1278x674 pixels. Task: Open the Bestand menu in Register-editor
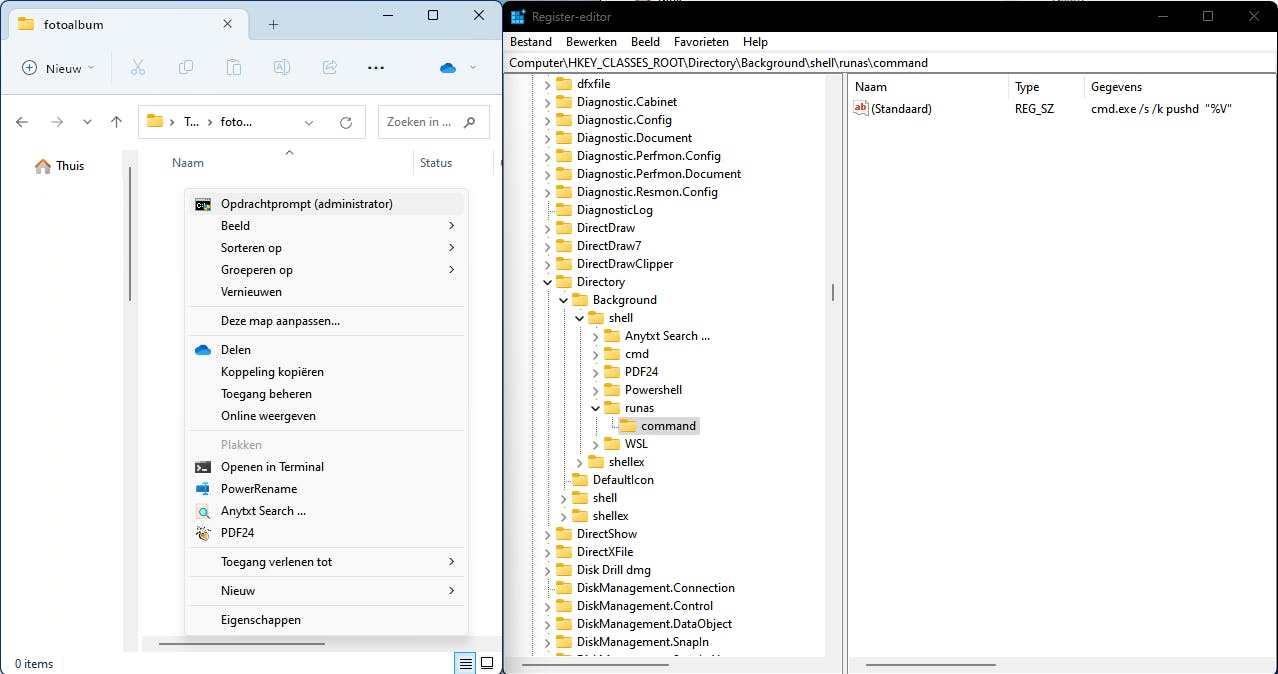tap(531, 42)
